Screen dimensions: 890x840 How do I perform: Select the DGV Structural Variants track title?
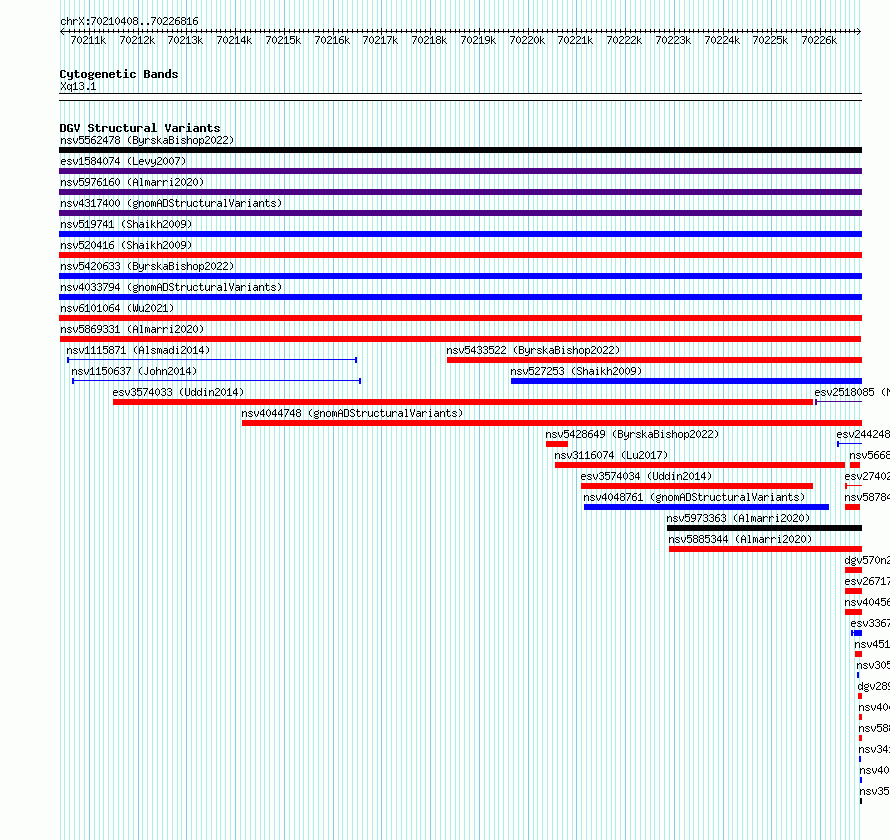click(x=140, y=128)
